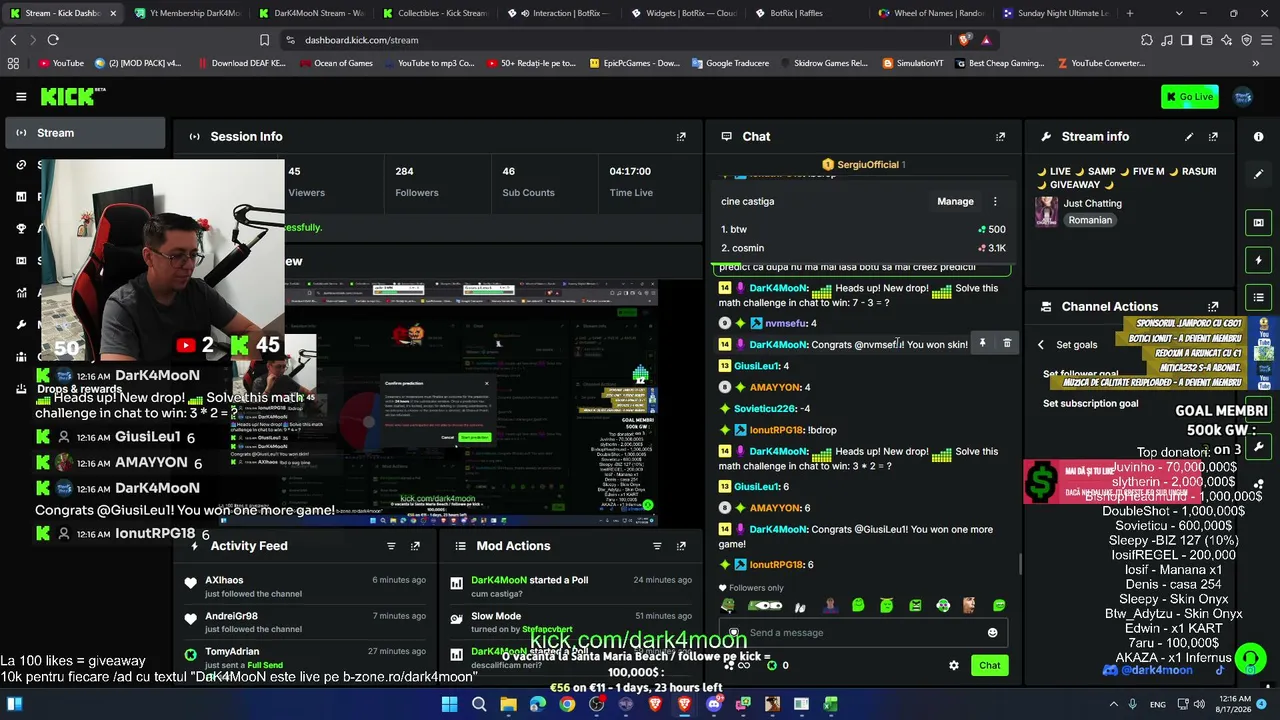Edit stream info with the pencil icon
Image resolution: width=1280 pixels, height=720 pixels.
pyautogui.click(x=1189, y=137)
